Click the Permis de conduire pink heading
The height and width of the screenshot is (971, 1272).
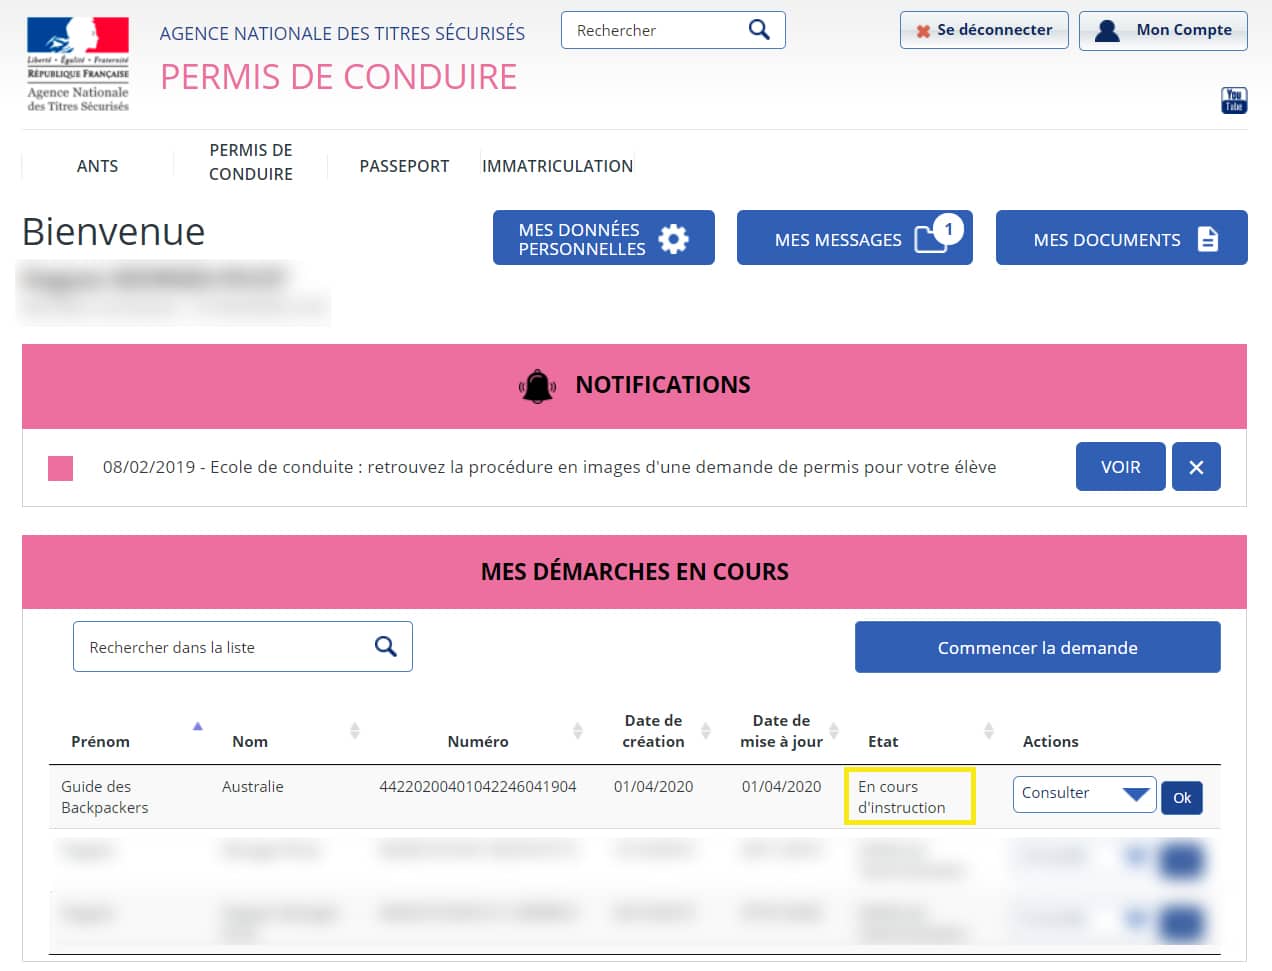339,77
